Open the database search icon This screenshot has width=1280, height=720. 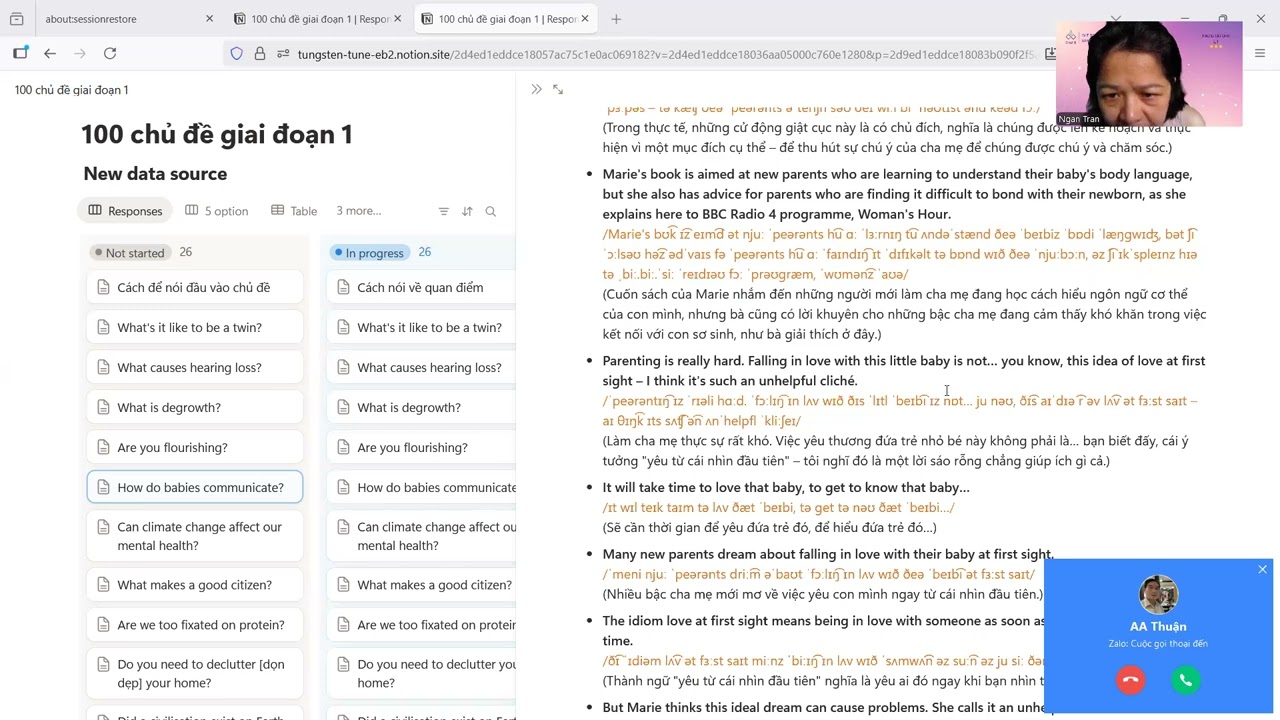(x=490, y=211)
